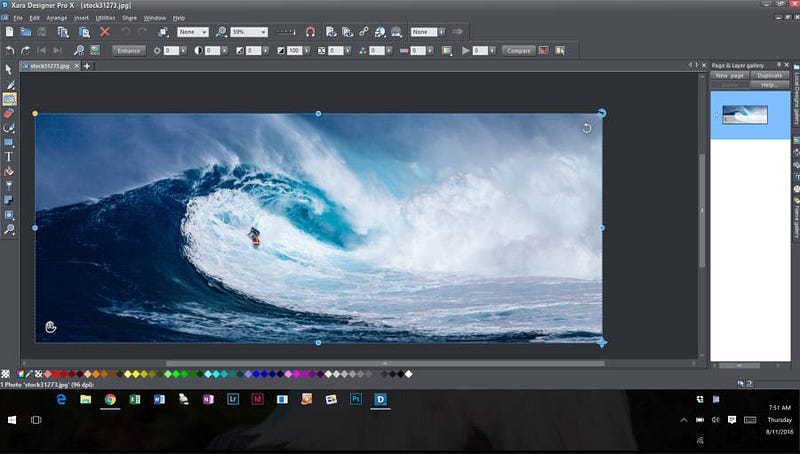Click the circular rotate handle on photo

coord(587,128)
